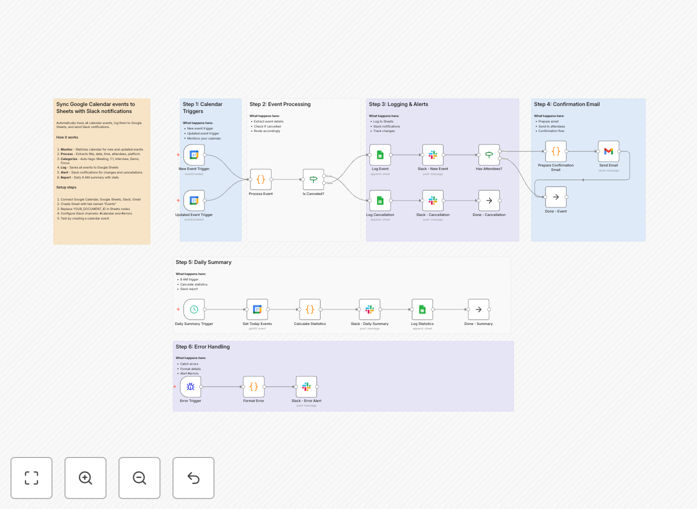Image resolution: width=697 pixels, height=509 pixels.
Task: Select the Log Statistics Sheets node
Action: click(422, 309)
